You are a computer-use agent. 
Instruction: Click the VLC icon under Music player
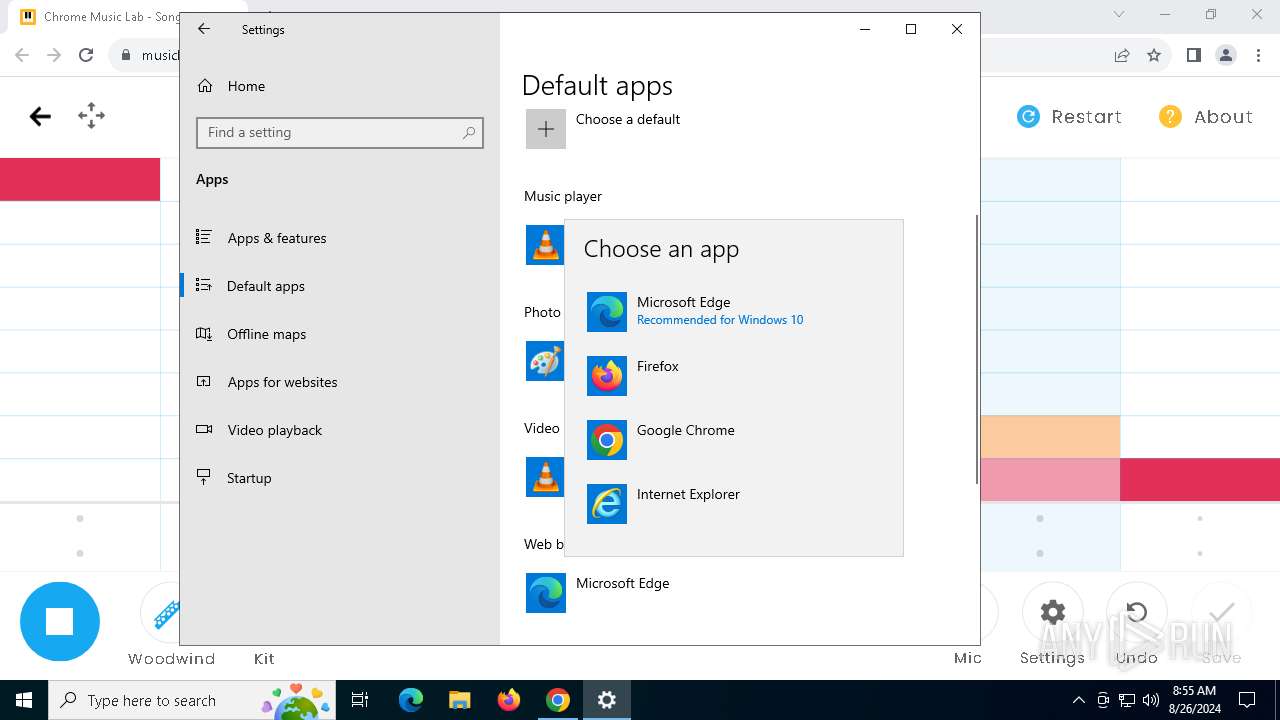pyautogui.click(x=545, y=245)
